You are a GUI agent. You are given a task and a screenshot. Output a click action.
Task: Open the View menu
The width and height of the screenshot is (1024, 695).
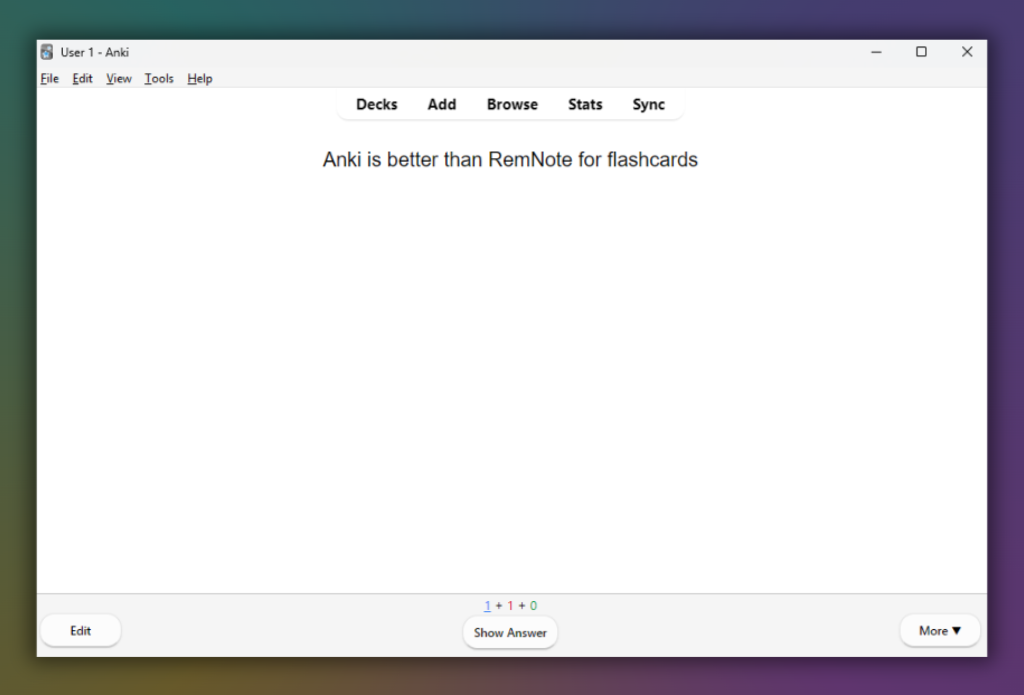point(118,78)
